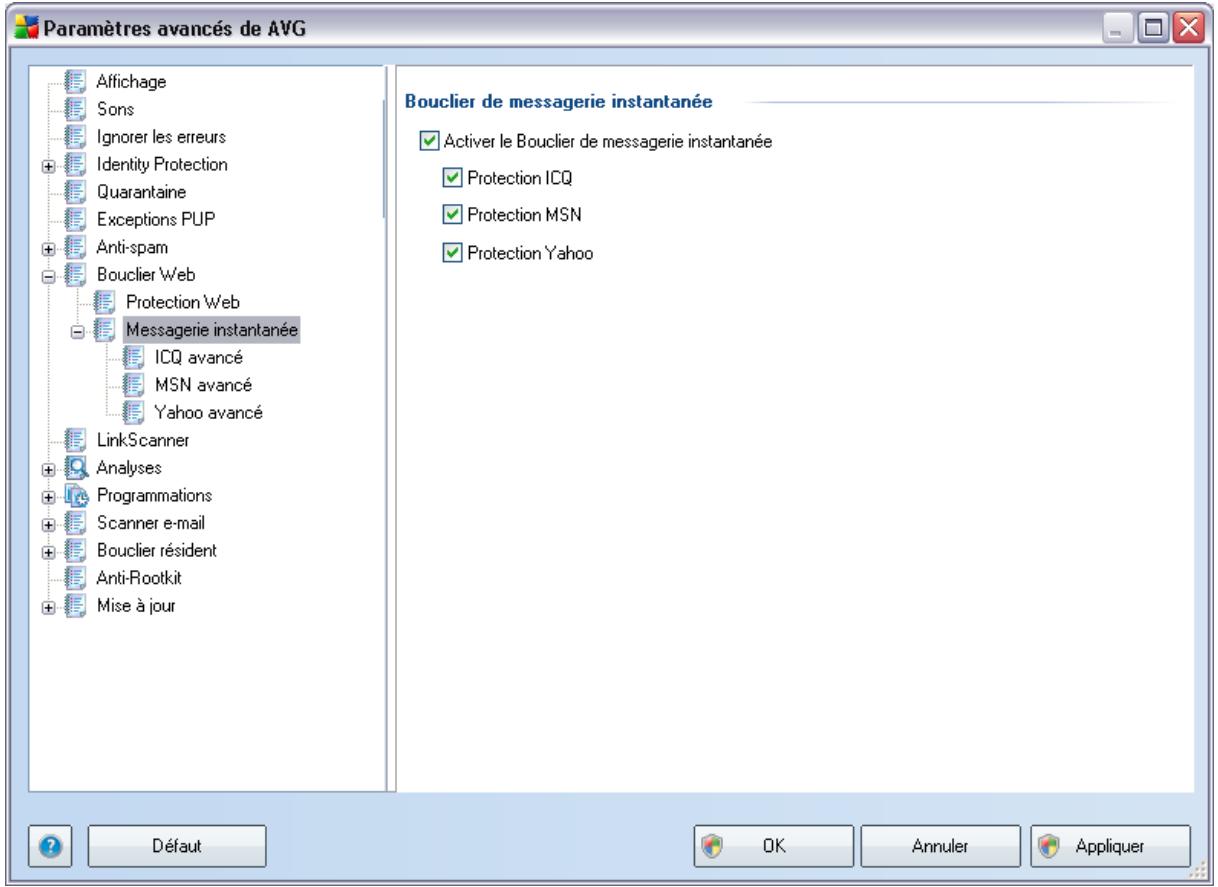Image resolution: width=1218 pixels, height=887 pixels.
Task: Click the ICQ avancé tree icon
Action: [x=134, y=356]
